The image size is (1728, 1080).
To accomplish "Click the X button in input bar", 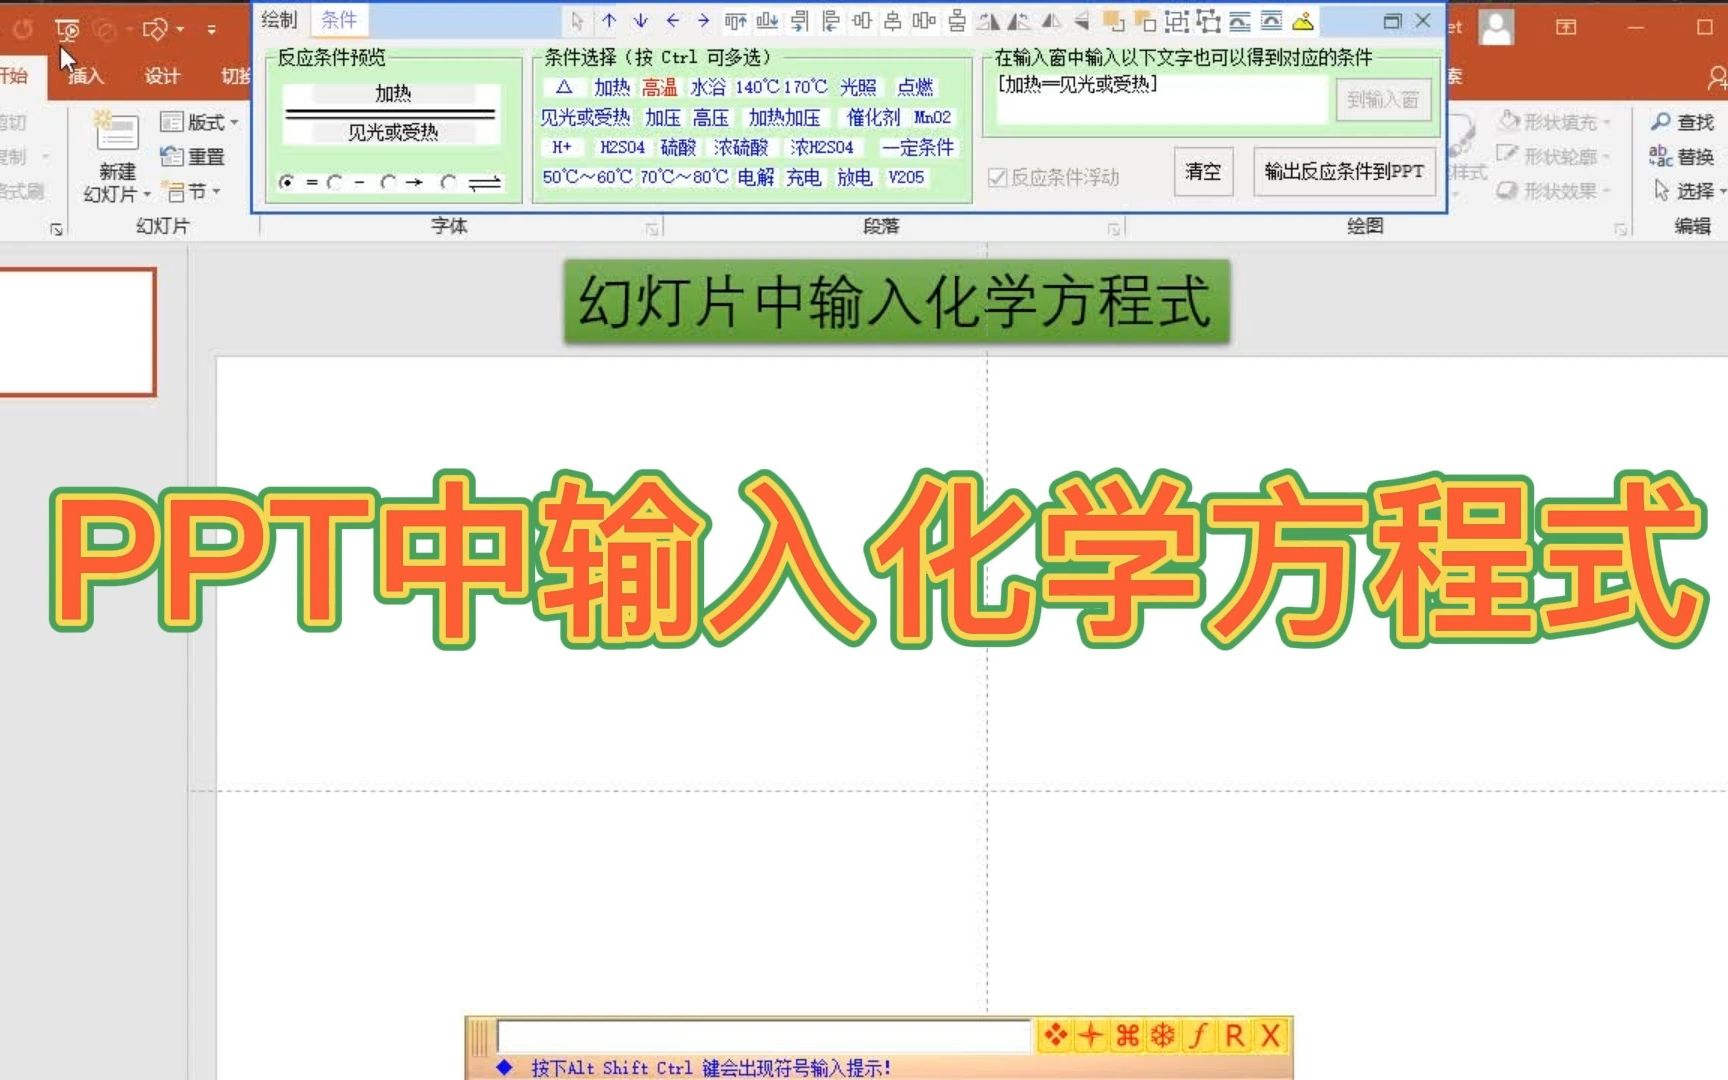I will pyautogui.click(x=1270, y=1035).
